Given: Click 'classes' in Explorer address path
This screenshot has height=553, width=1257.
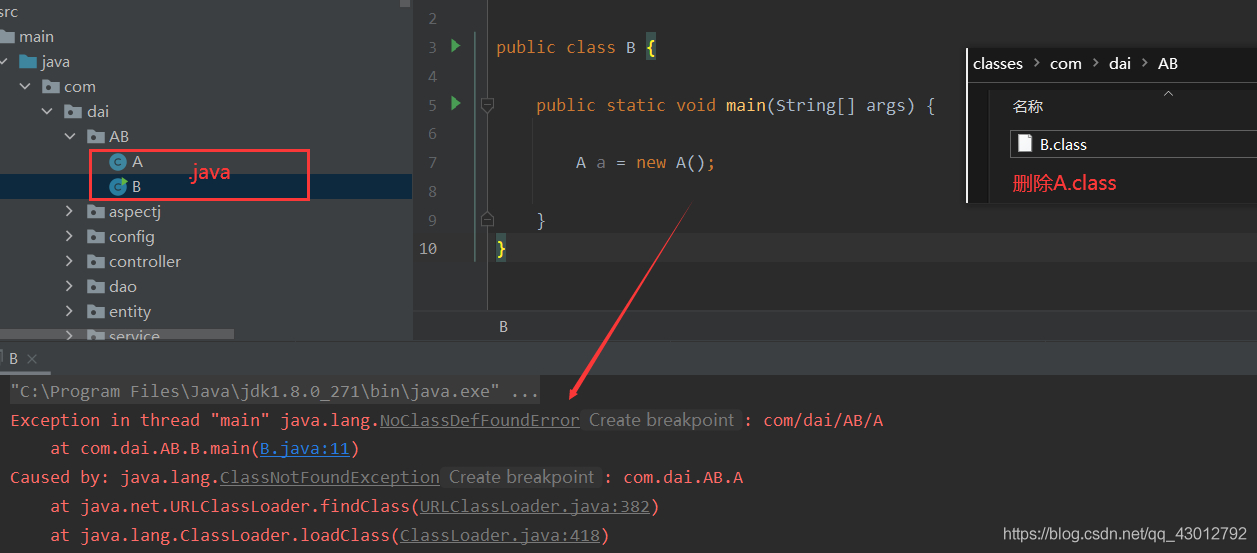Looking at the screenshot, I should [998, 63].
